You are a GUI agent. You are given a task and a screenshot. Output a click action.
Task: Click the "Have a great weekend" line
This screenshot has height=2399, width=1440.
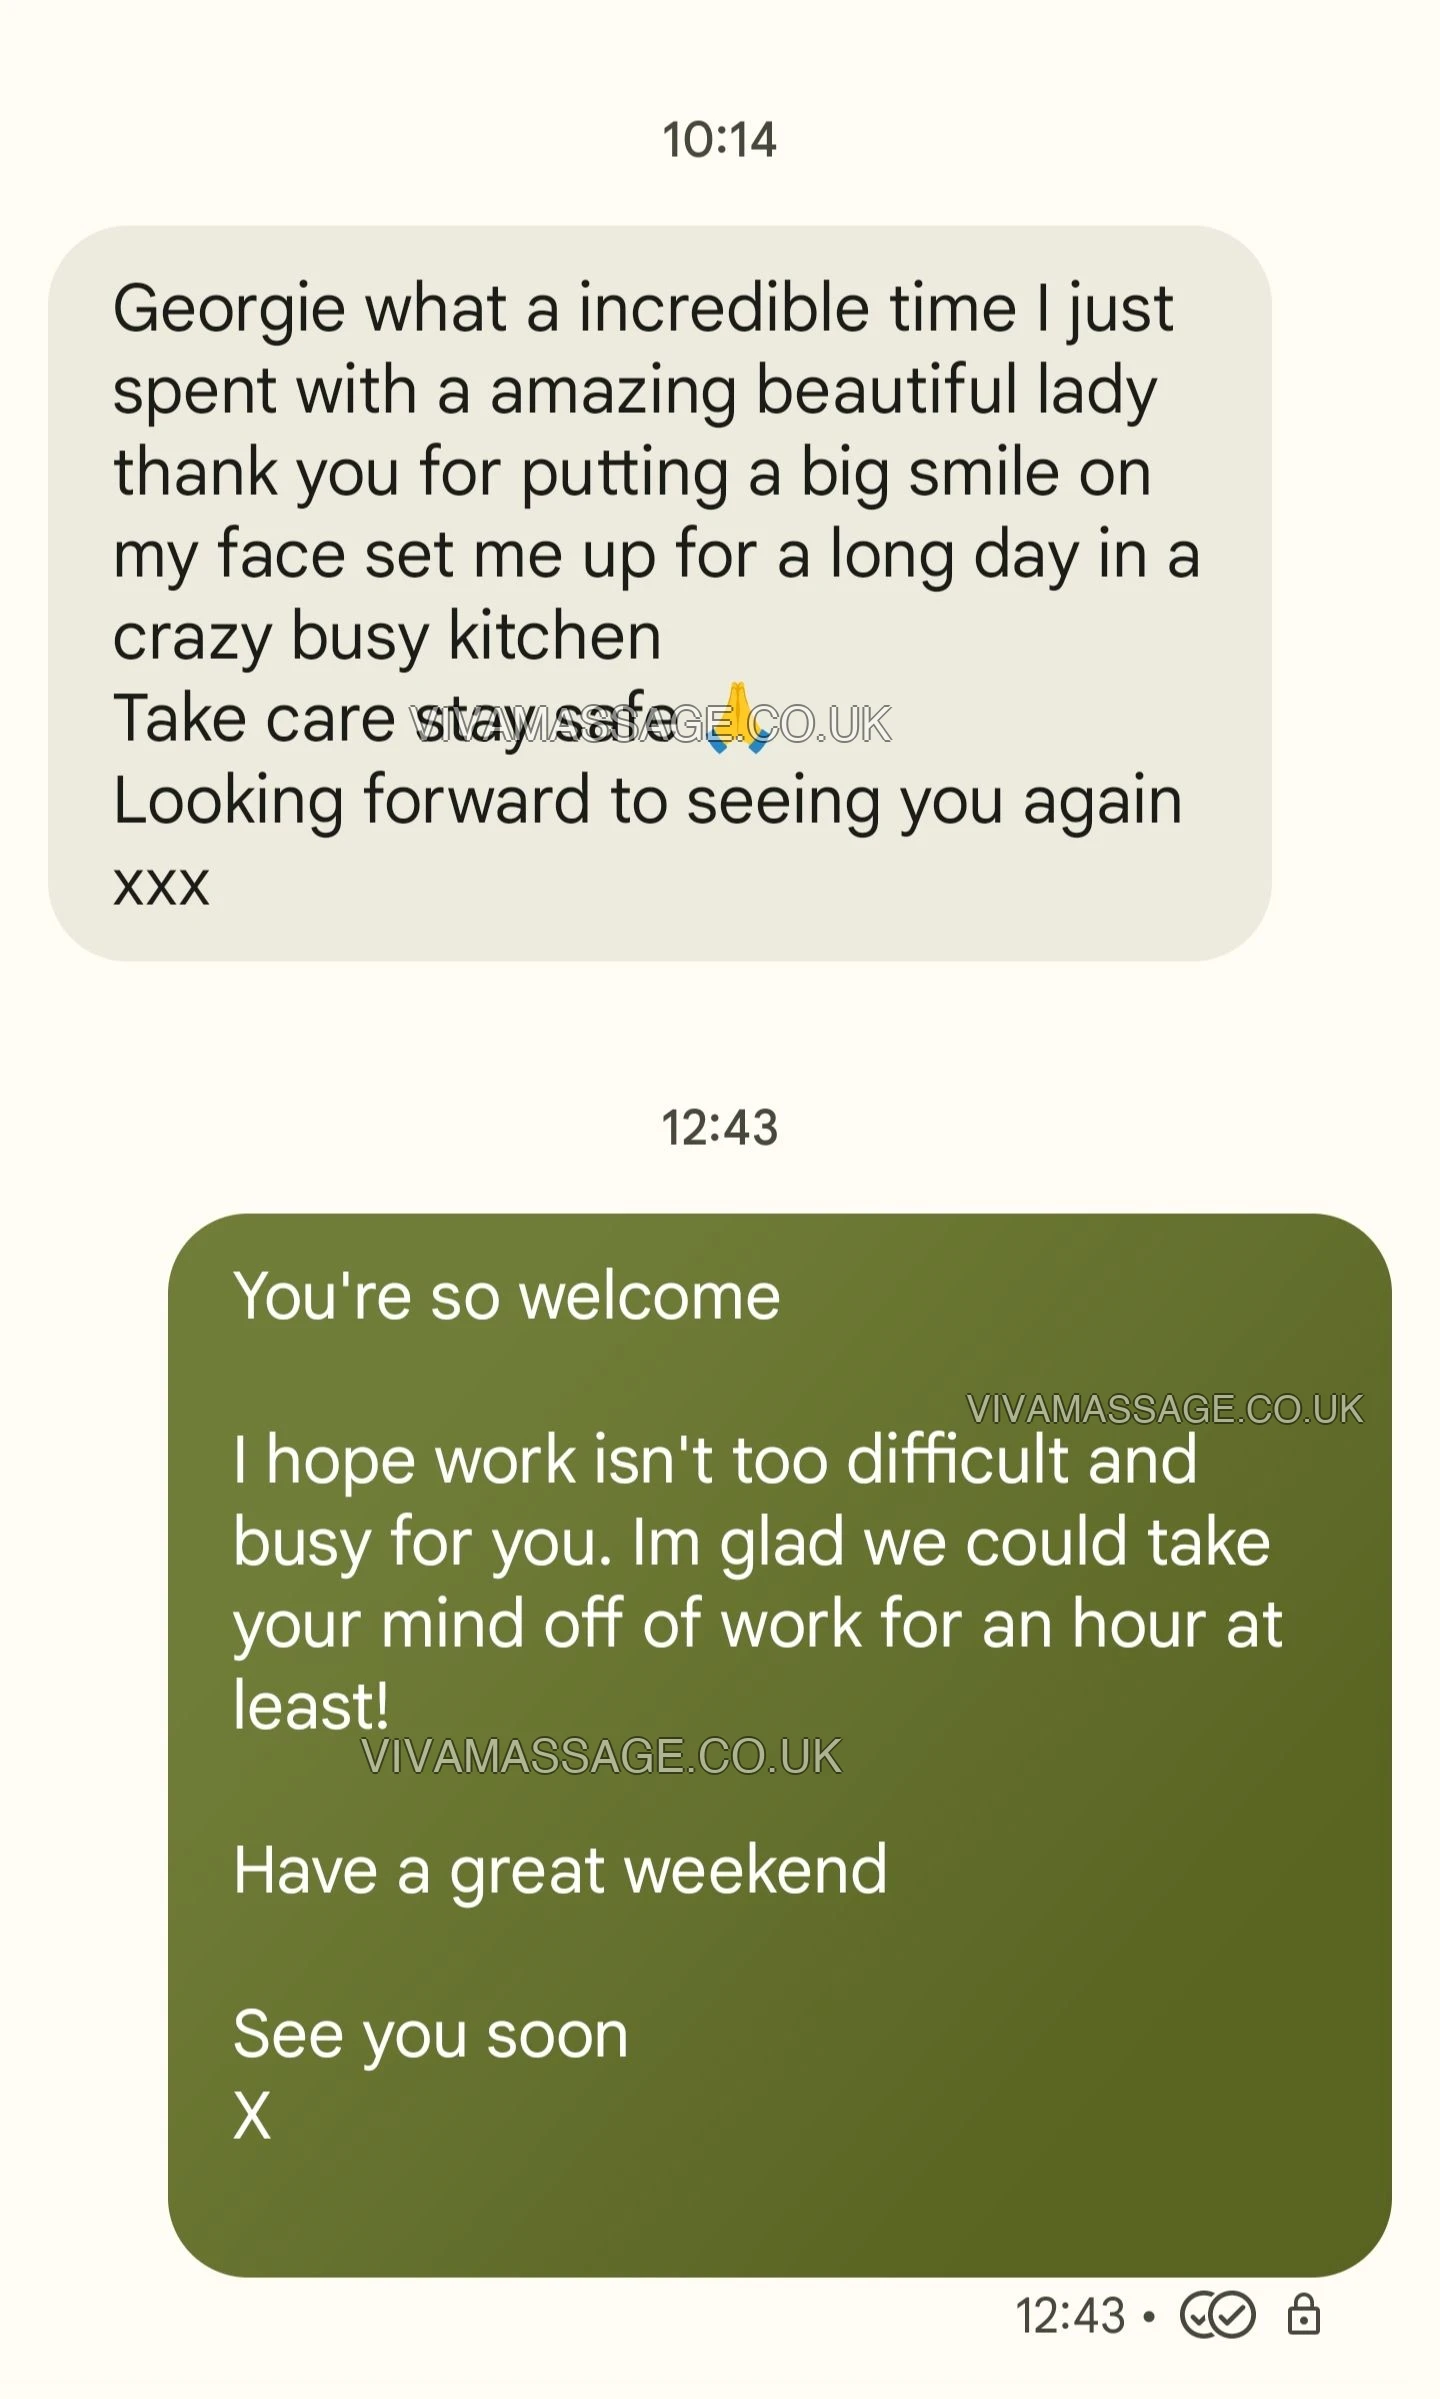pos(560,1869)
